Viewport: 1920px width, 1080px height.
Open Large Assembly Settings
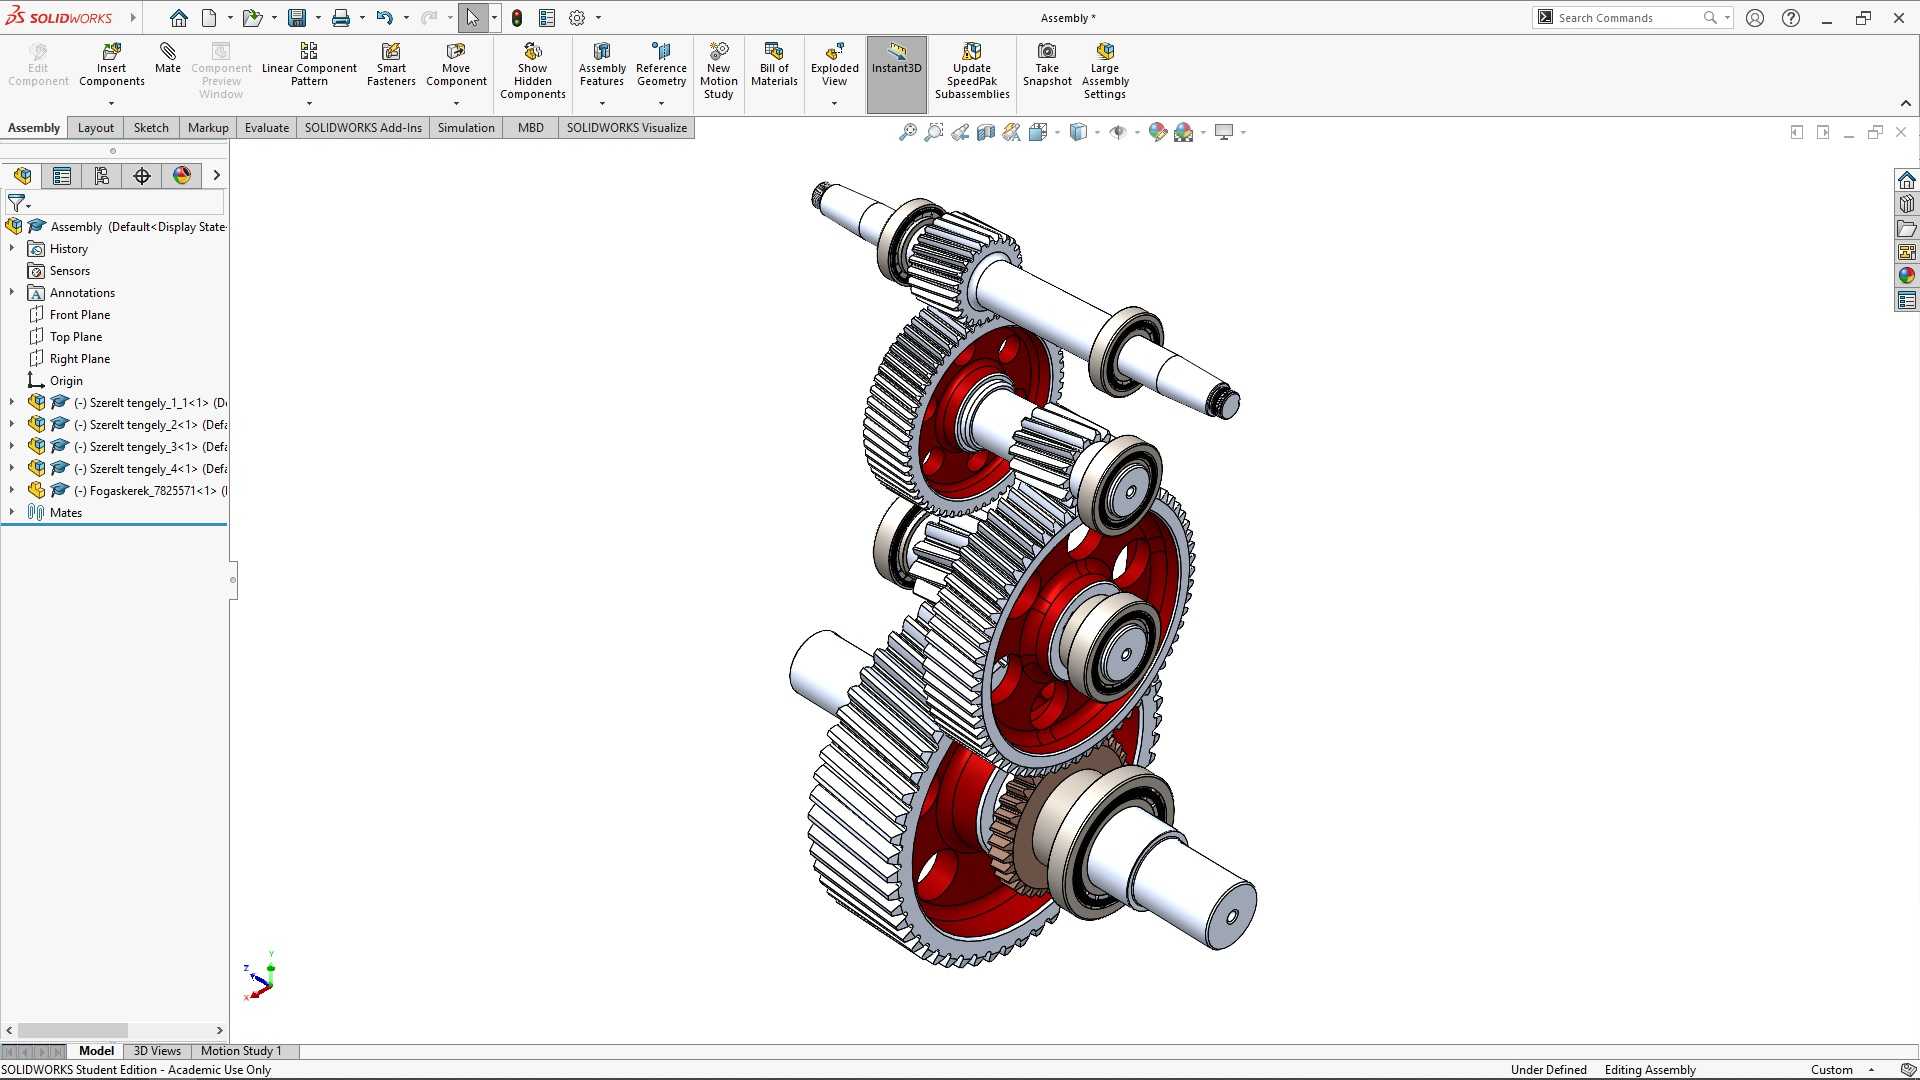point(1105,71)
